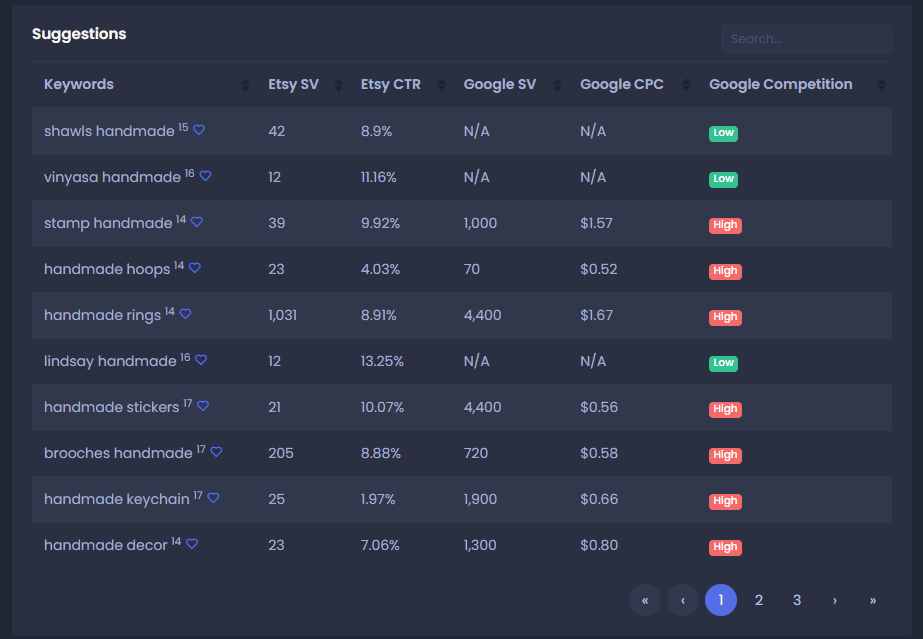Open page 3 of suggestions
Screen dimensions: 923x639
click(797, 600)
